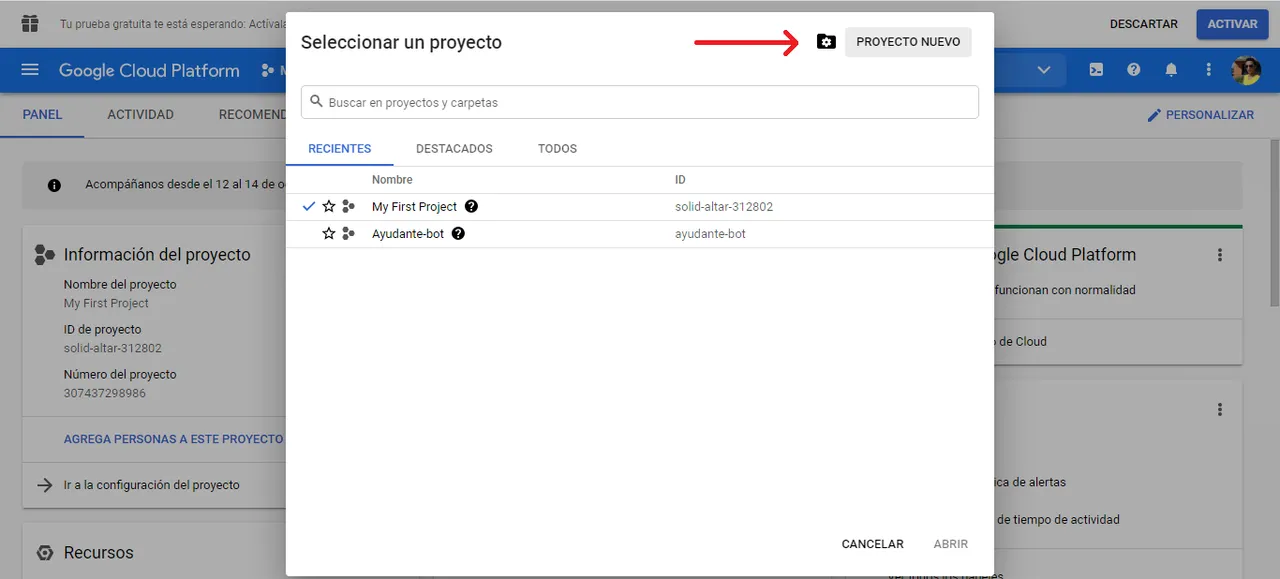The height and width of the screenshot is (579, 1280).
Task: Open Cloud Shell terminal icon
Action: (1096, 70)
